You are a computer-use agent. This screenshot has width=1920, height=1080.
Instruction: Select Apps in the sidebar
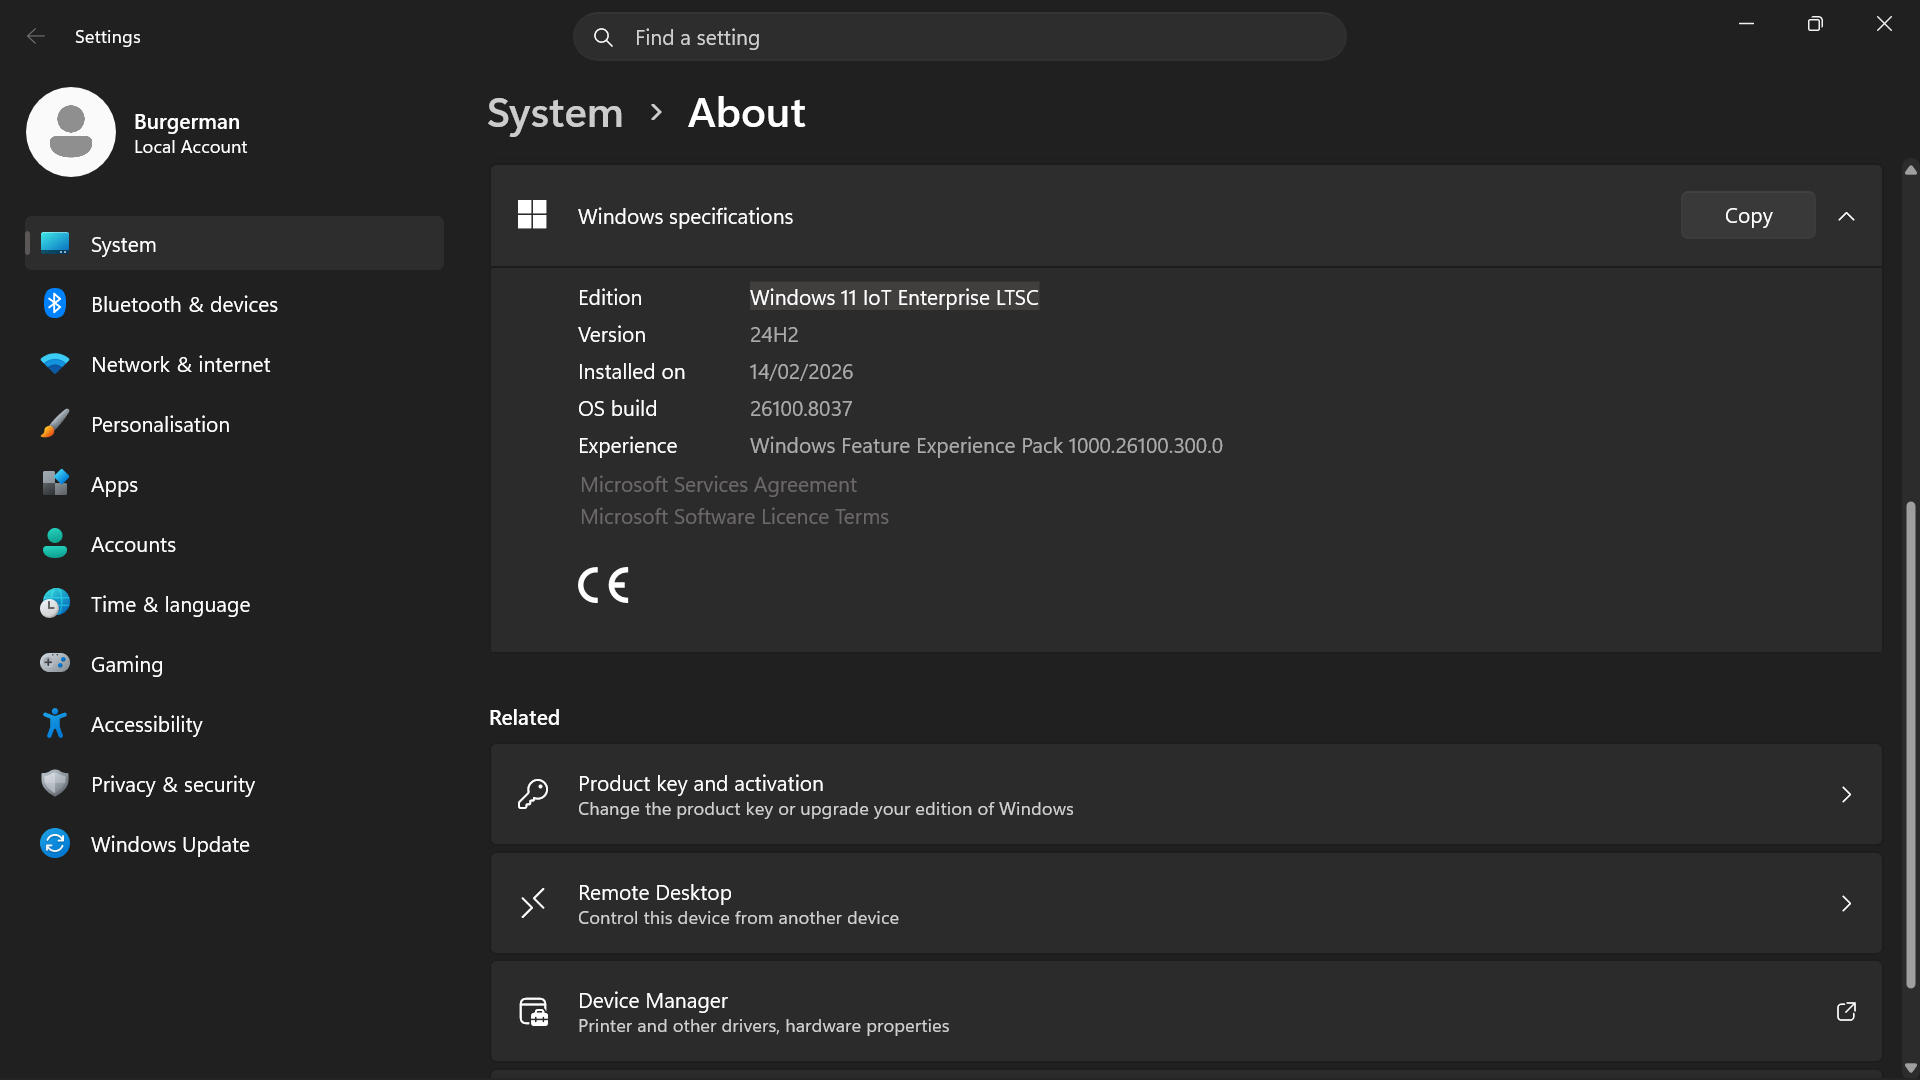pos(114,485)
